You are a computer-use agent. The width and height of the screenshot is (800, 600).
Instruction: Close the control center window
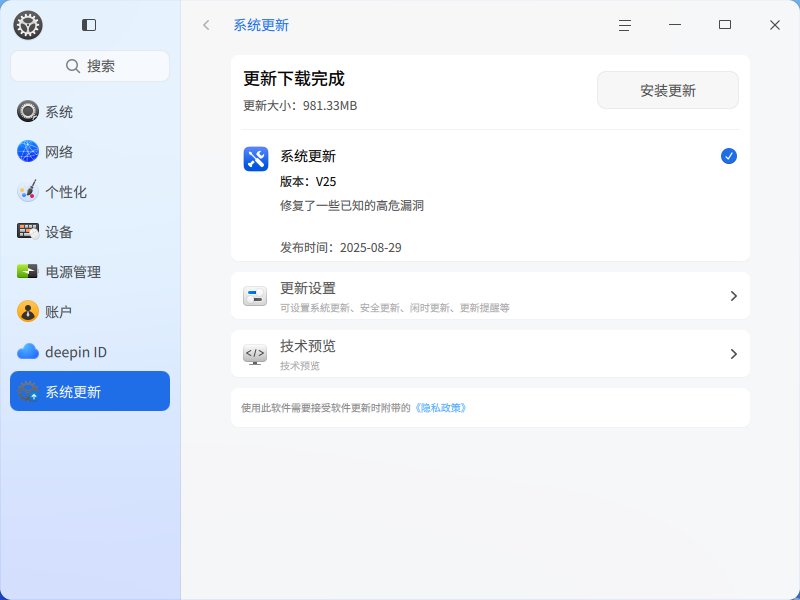pos(774,25)
